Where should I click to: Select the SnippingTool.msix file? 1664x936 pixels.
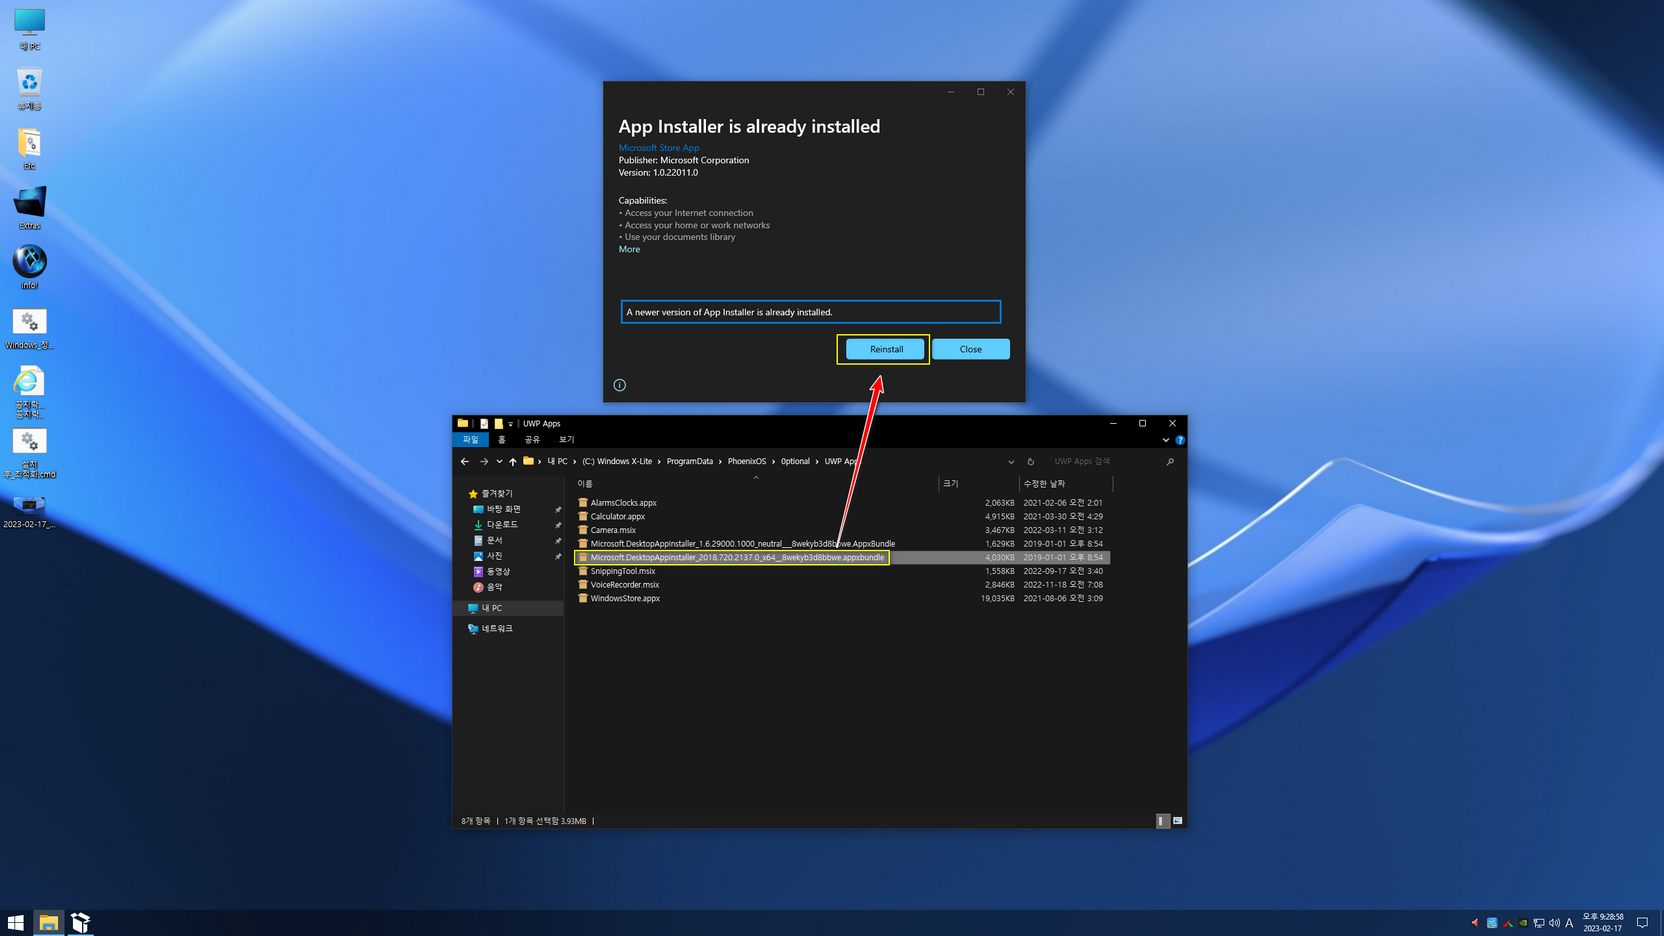(623, 571)
